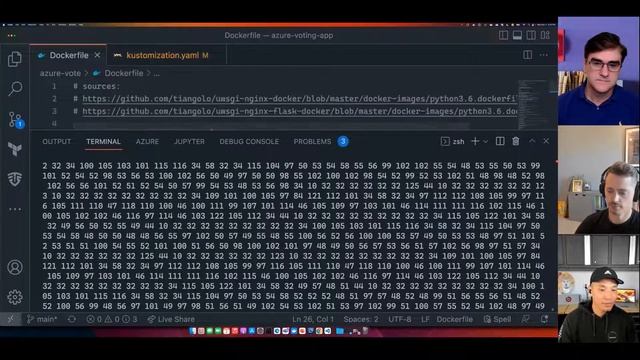
Task: Open the feedback icon in status bar
Action: (526, 319)
